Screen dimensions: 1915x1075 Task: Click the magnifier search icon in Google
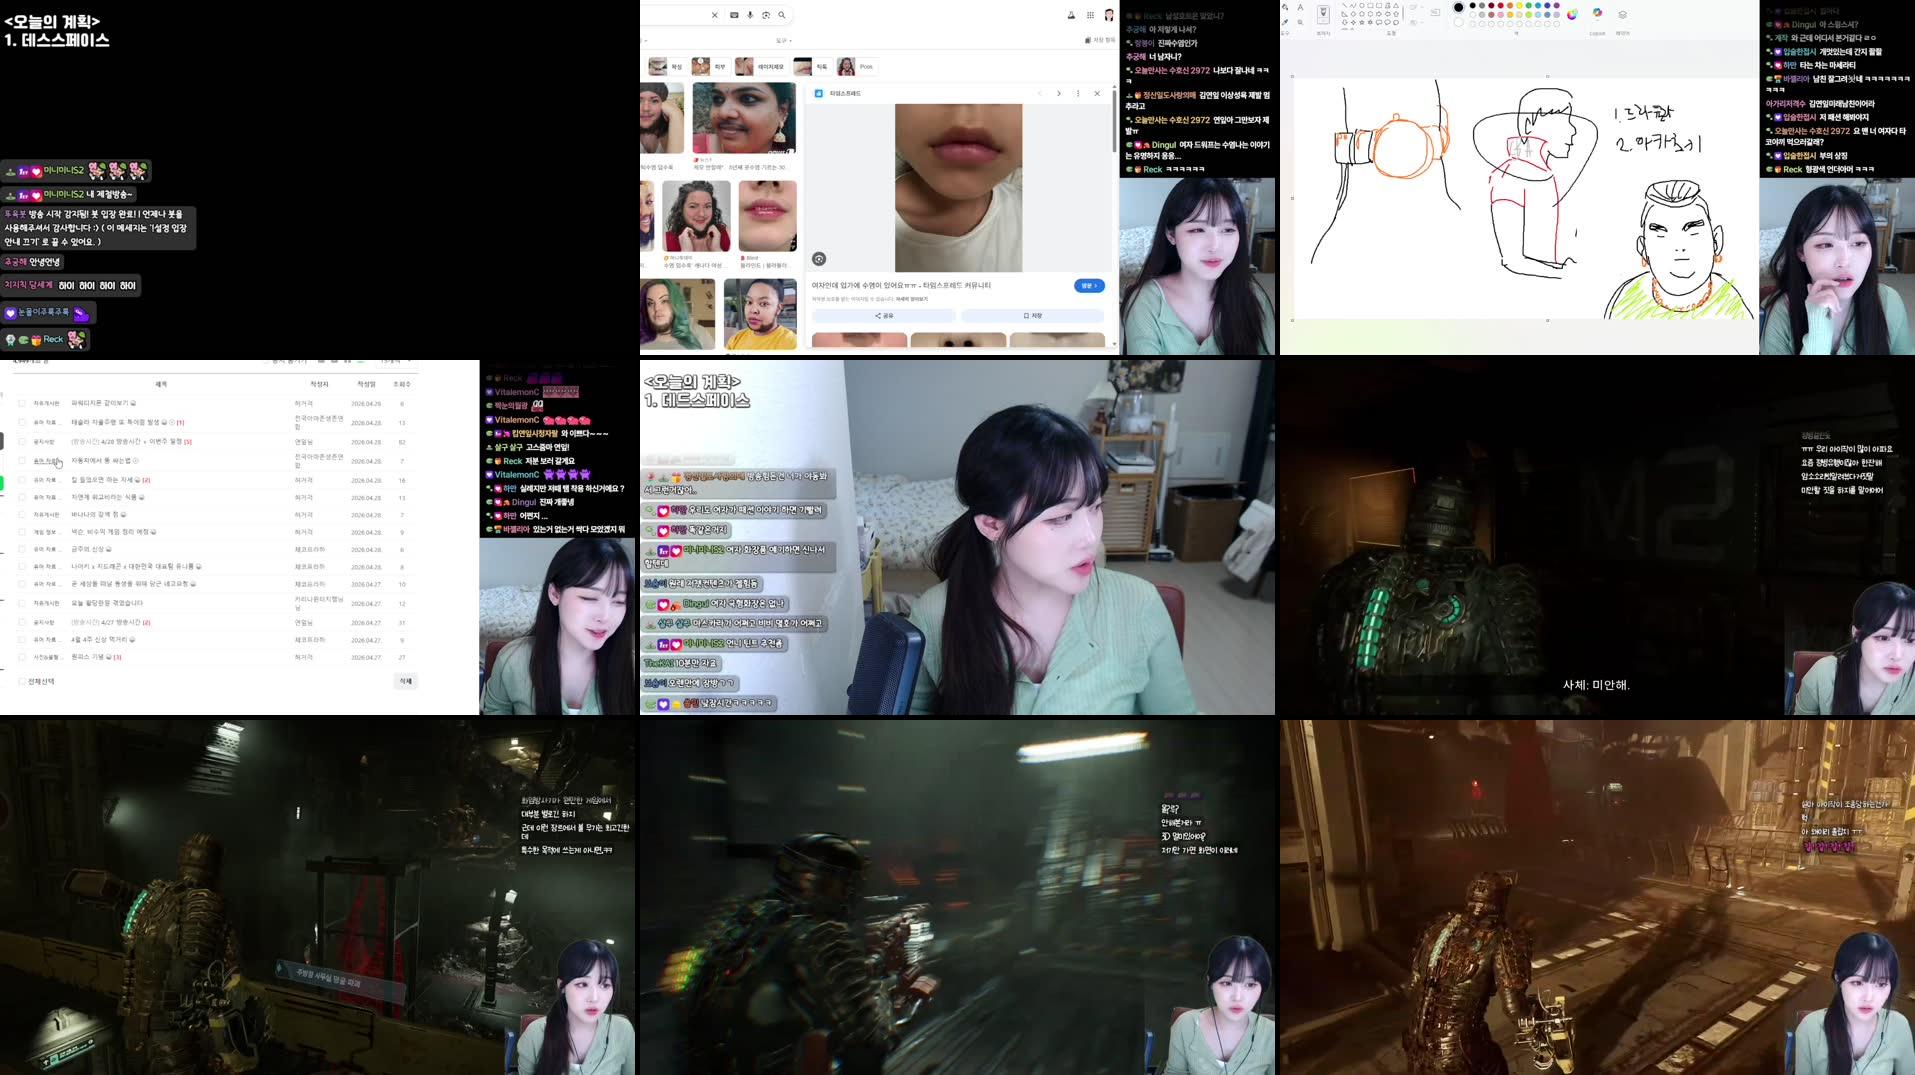[x=782, y=15]
